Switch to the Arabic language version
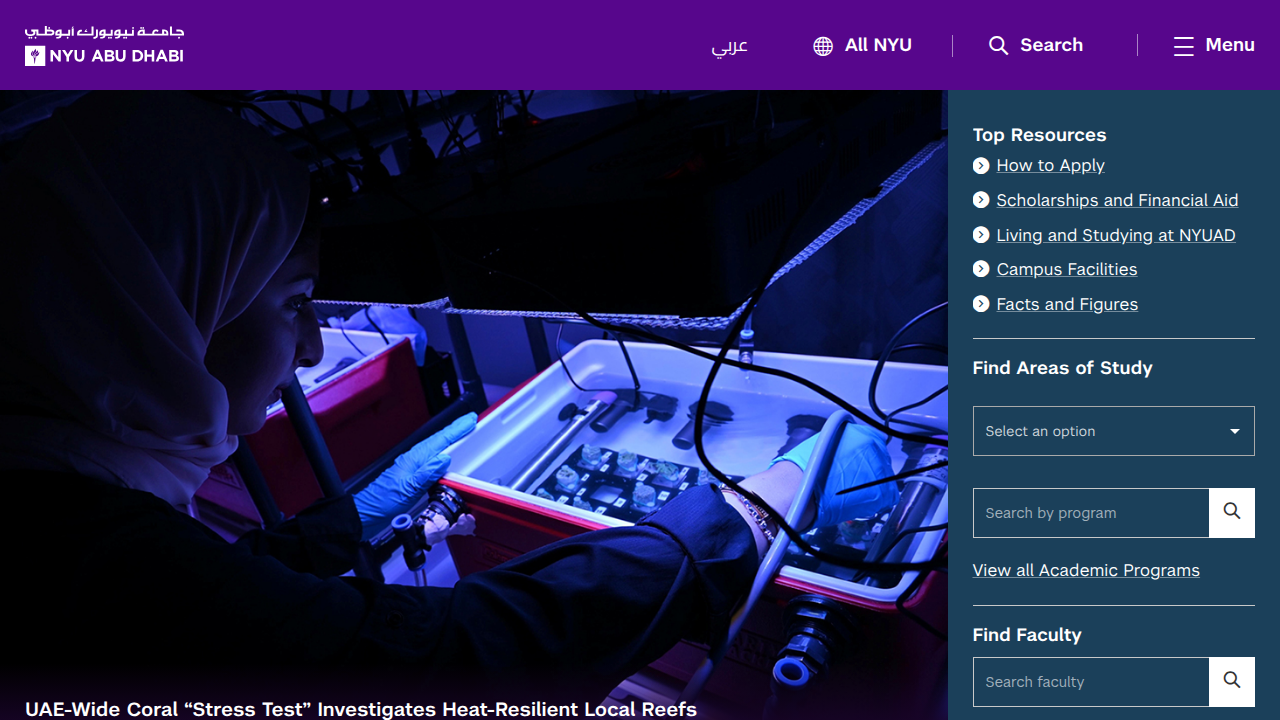Screen dimensions: 1280x720 click(730, 46)
